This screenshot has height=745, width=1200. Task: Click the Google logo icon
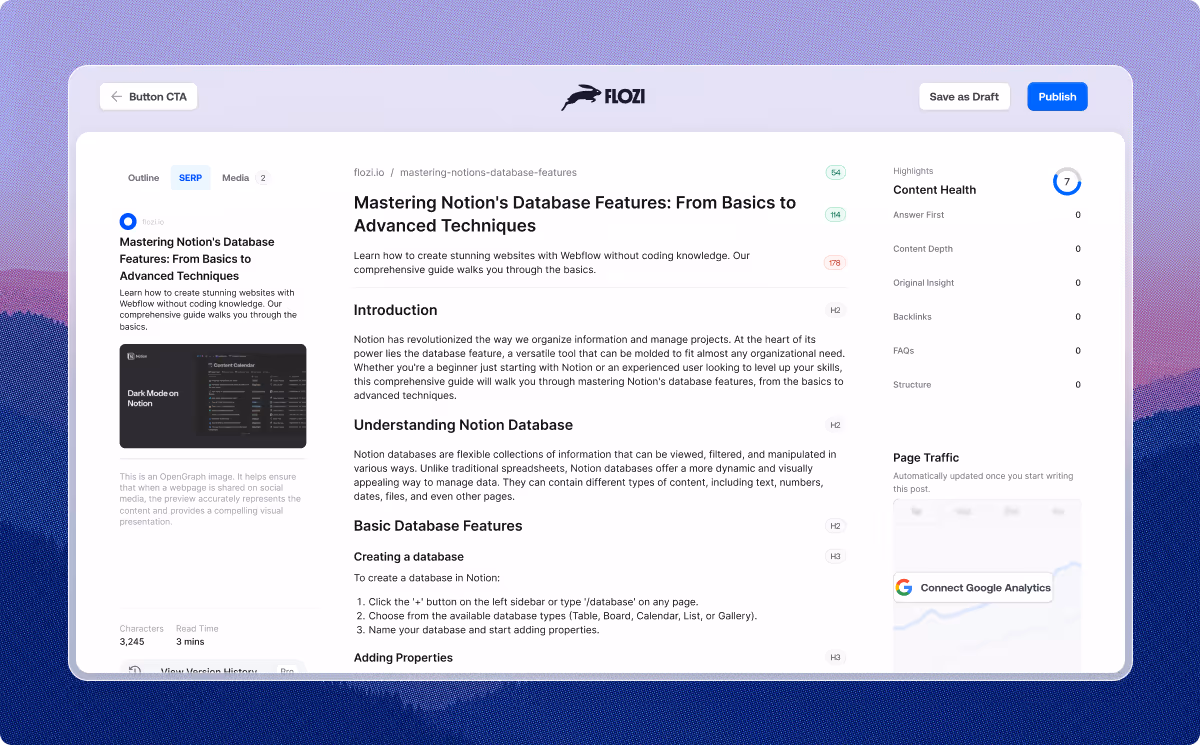(x=904, y=588)
